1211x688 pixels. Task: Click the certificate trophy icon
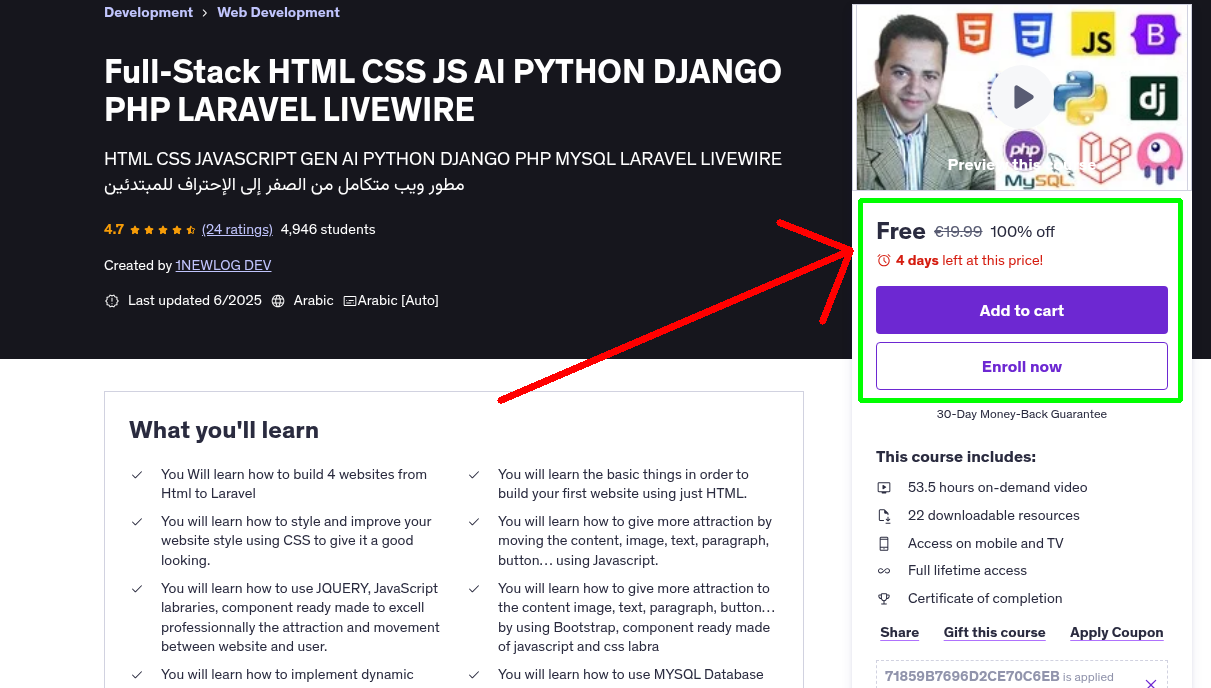tap(884, 599)
